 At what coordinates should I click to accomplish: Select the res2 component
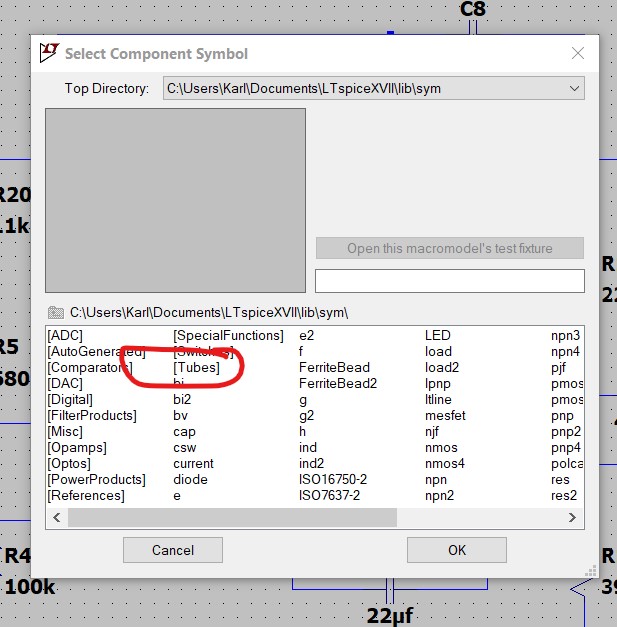tap(564, 495)
